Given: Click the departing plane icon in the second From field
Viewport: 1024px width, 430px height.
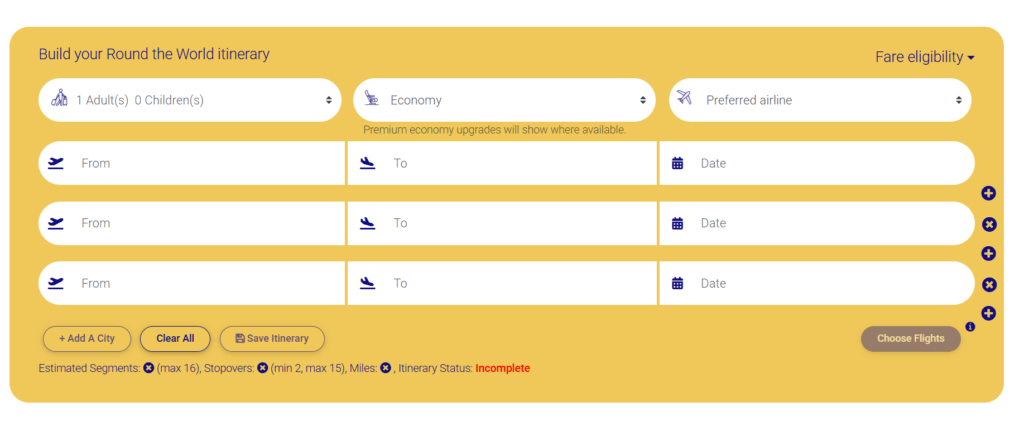Looking at the screenshot, I should (x=56, y=223).
